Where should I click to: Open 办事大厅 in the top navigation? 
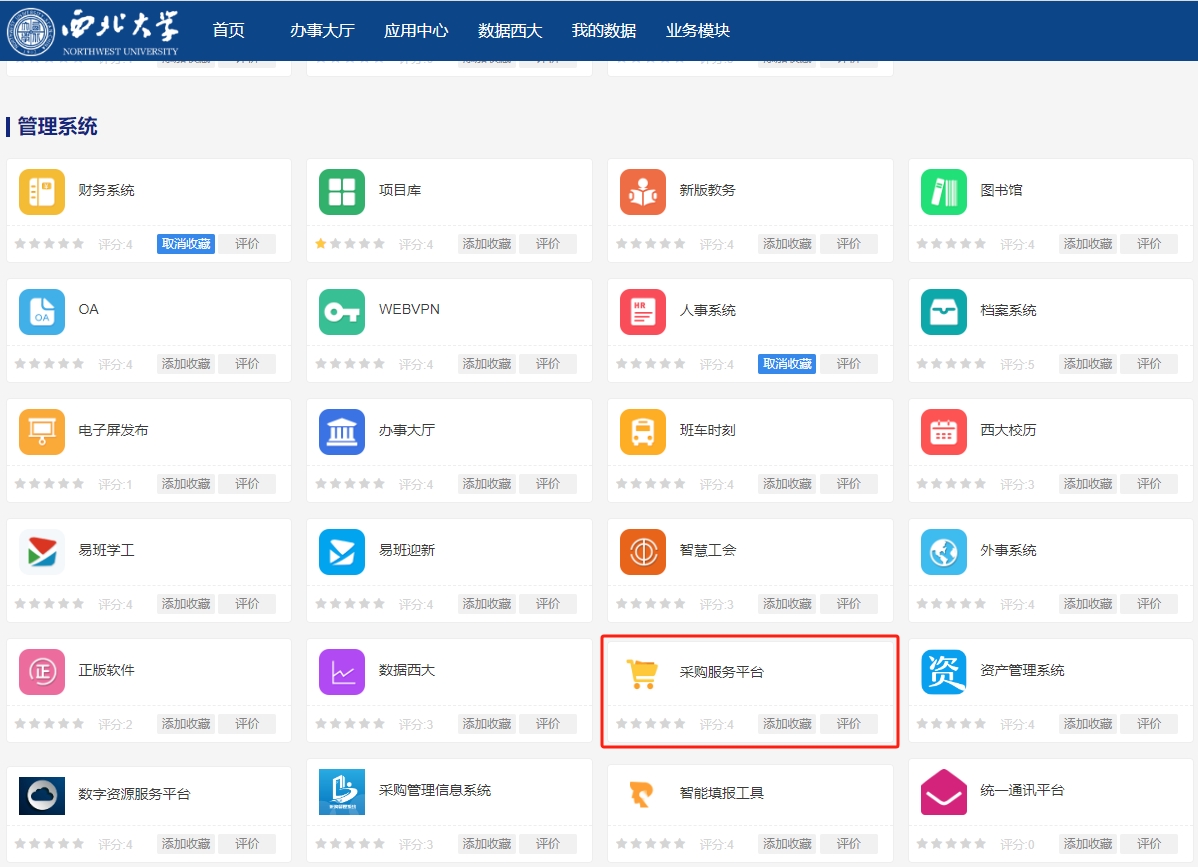pyautogui.click(x=322, y=31)
